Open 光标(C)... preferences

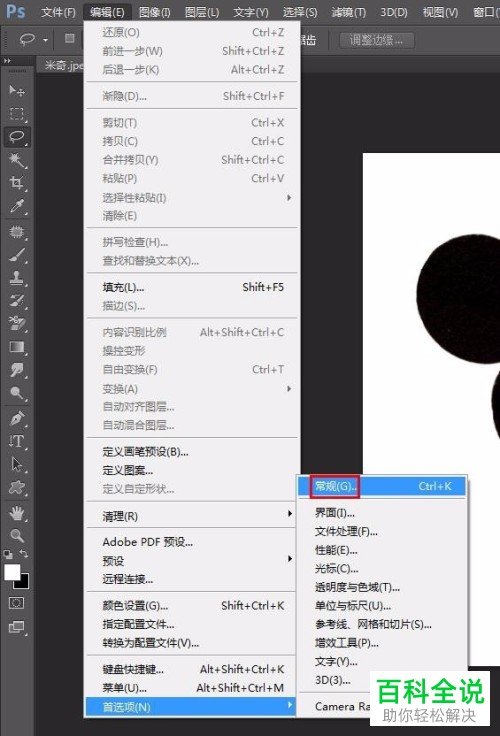point(382,568)
